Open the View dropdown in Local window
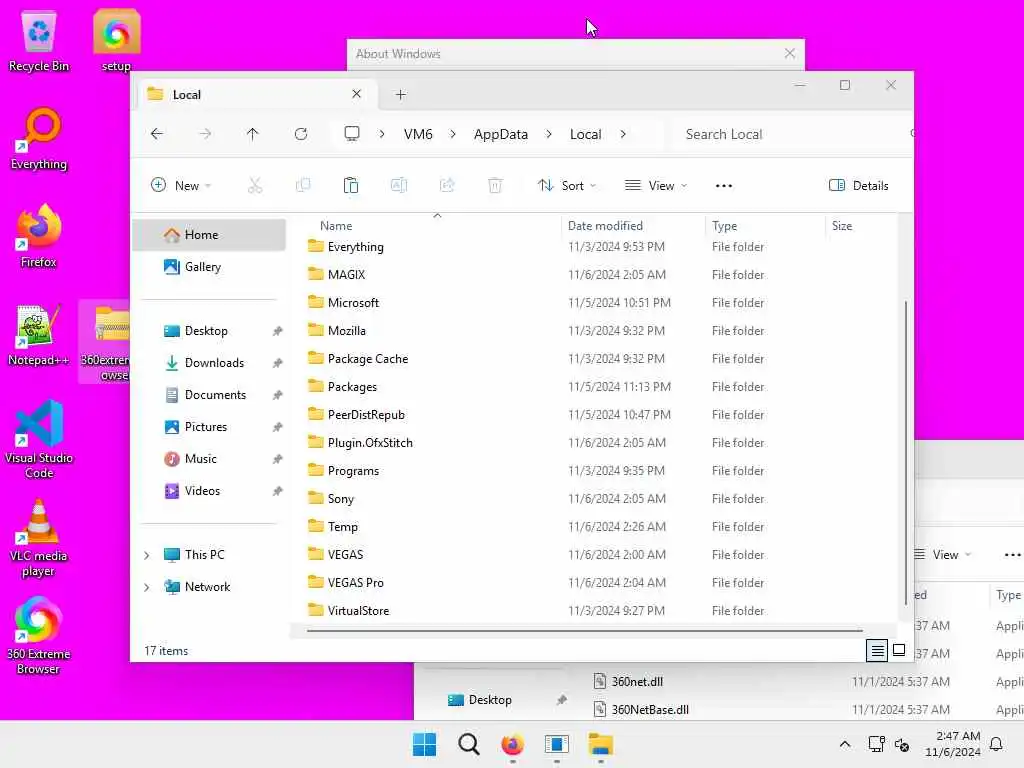This screenshot has width=1024, height=768. pyautogui.click(x=656, y=185)
